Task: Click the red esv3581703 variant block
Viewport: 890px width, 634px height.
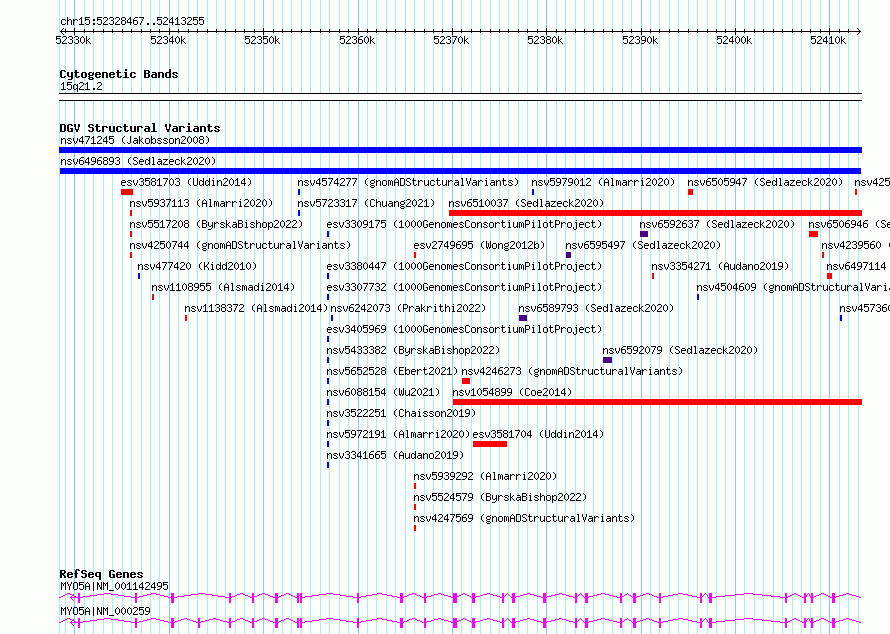Action: (x=127, y=192)
